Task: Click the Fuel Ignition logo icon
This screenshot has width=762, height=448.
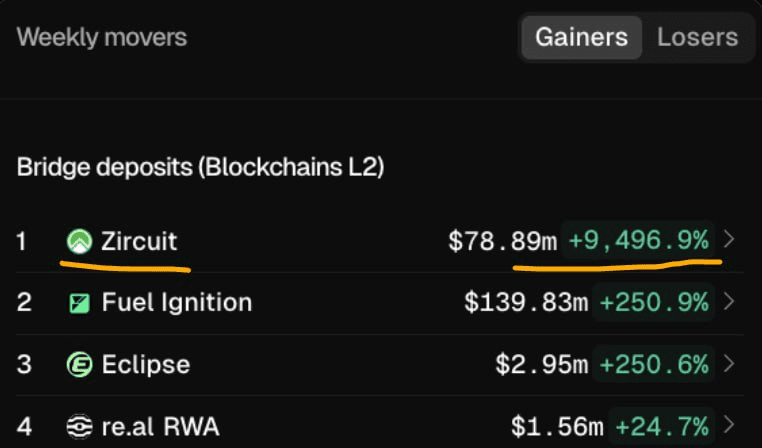Action: [79, 302]
